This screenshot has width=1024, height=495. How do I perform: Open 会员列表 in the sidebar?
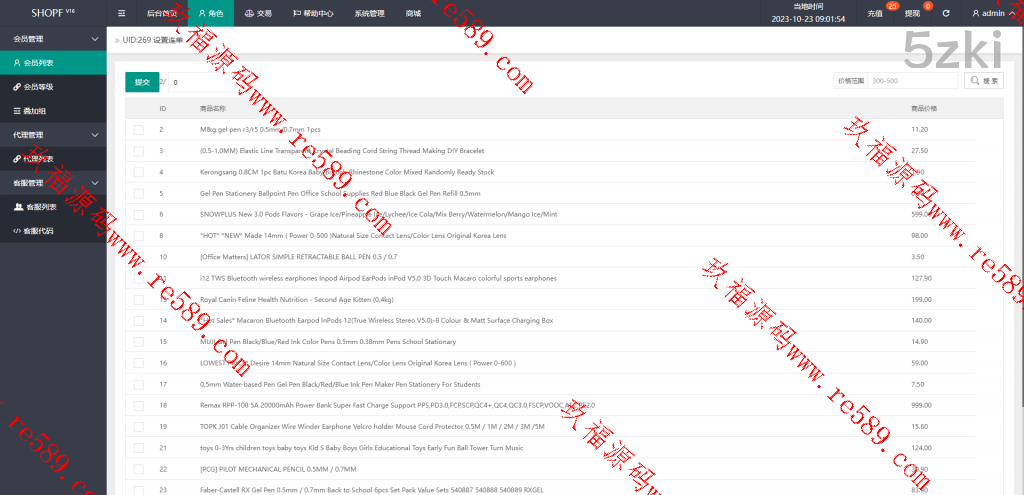click(x=38, y=63)
